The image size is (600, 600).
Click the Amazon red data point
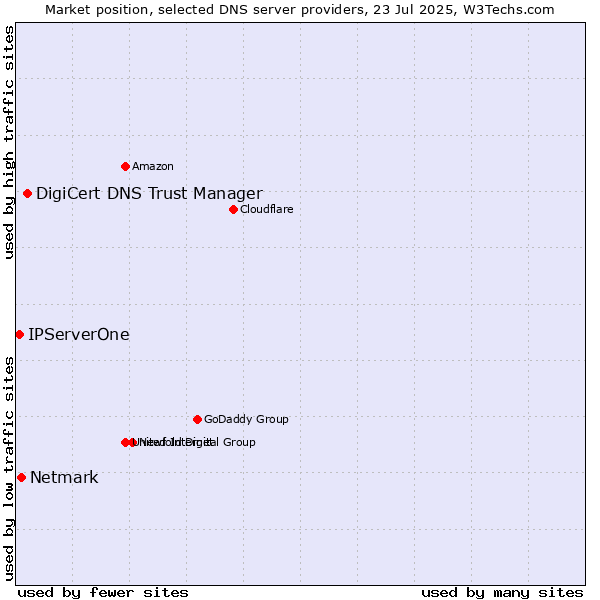(x=125, y=166)
